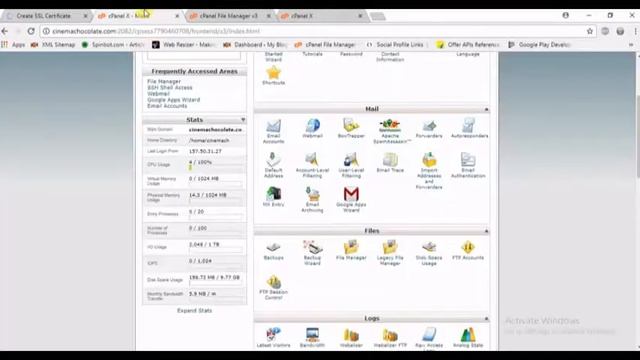Open the Disk Space Usage icon
The height and width of the screenshot is (360, 640).
pyautogui.click(x=429, y=247)
